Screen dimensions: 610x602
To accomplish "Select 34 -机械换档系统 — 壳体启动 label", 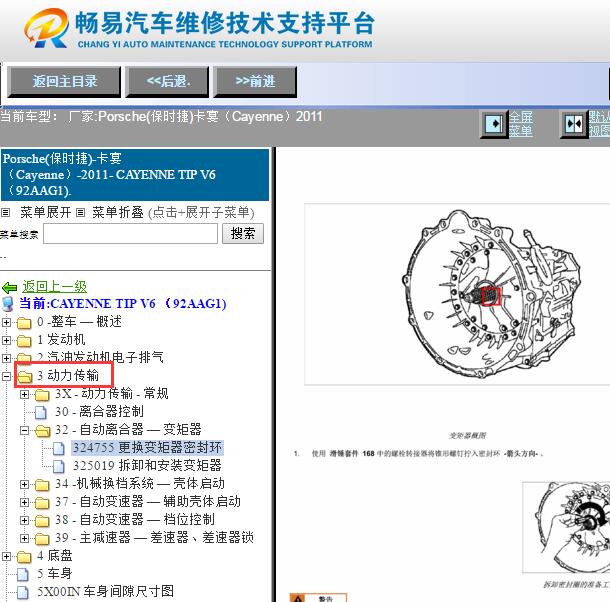I will click(x=140, y=483).
